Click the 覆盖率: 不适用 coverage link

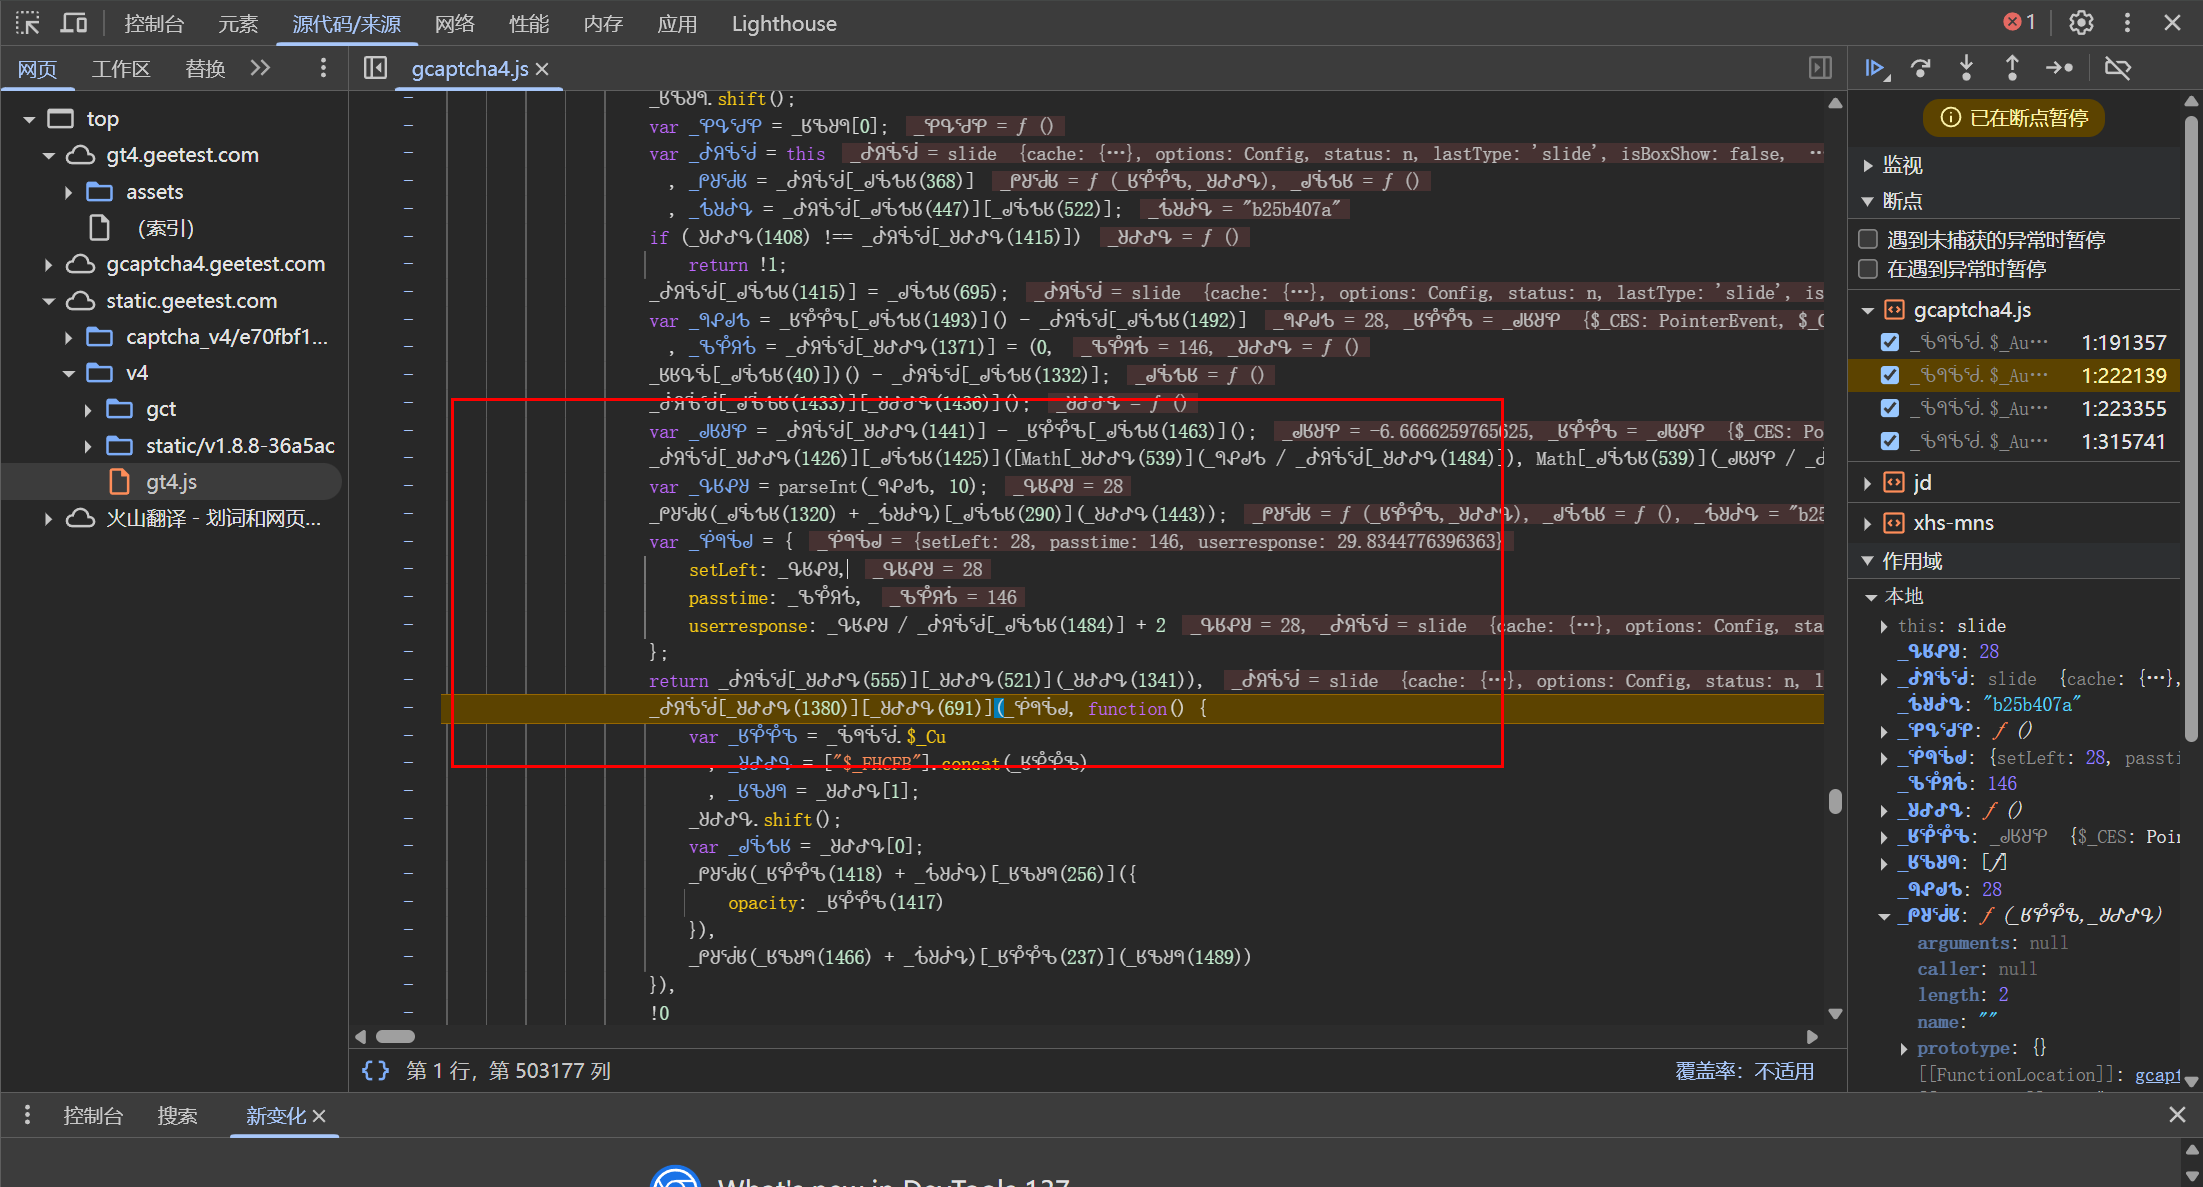(x=1744, y=1071)
